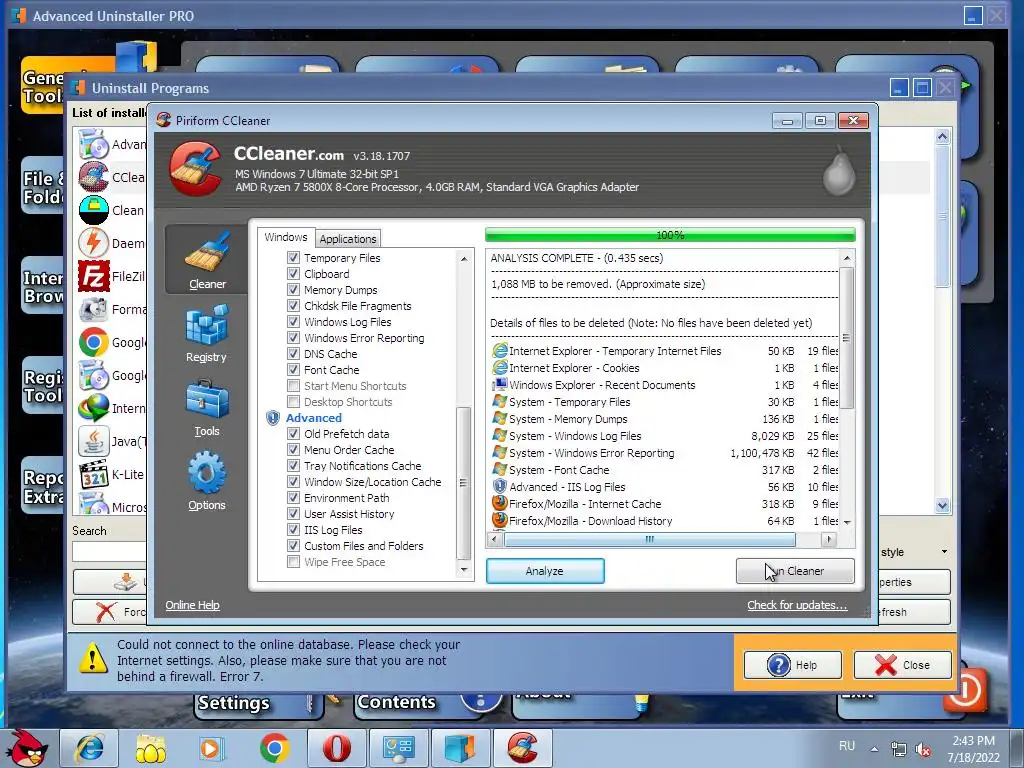1024x768 pixels.
Task: Click the 100% analysis progress bar
Action: [x=670, y=235]
